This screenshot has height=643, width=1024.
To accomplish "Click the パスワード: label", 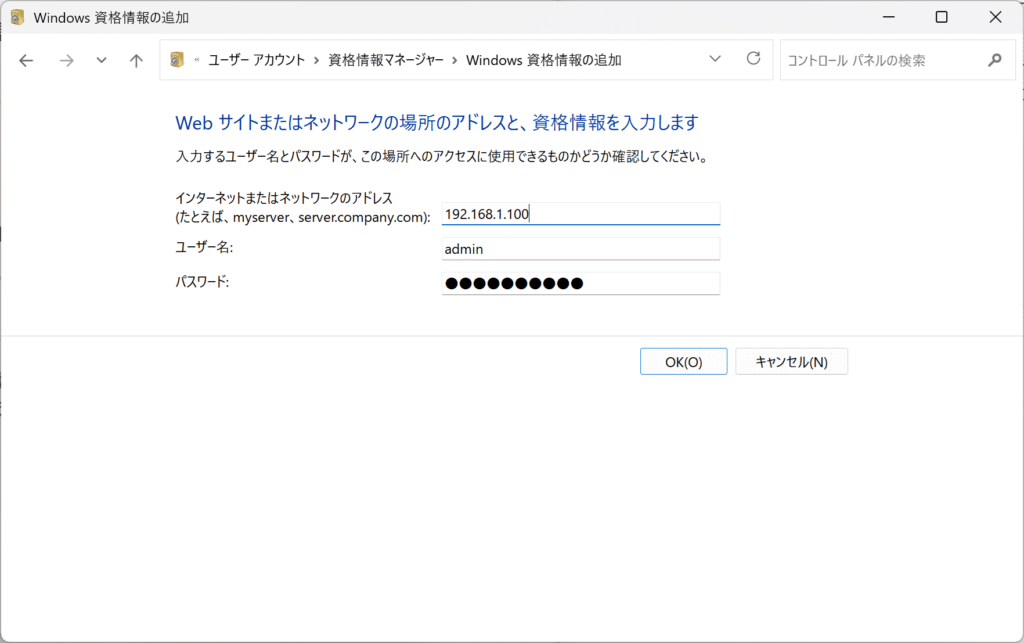I will coord(202,282).
